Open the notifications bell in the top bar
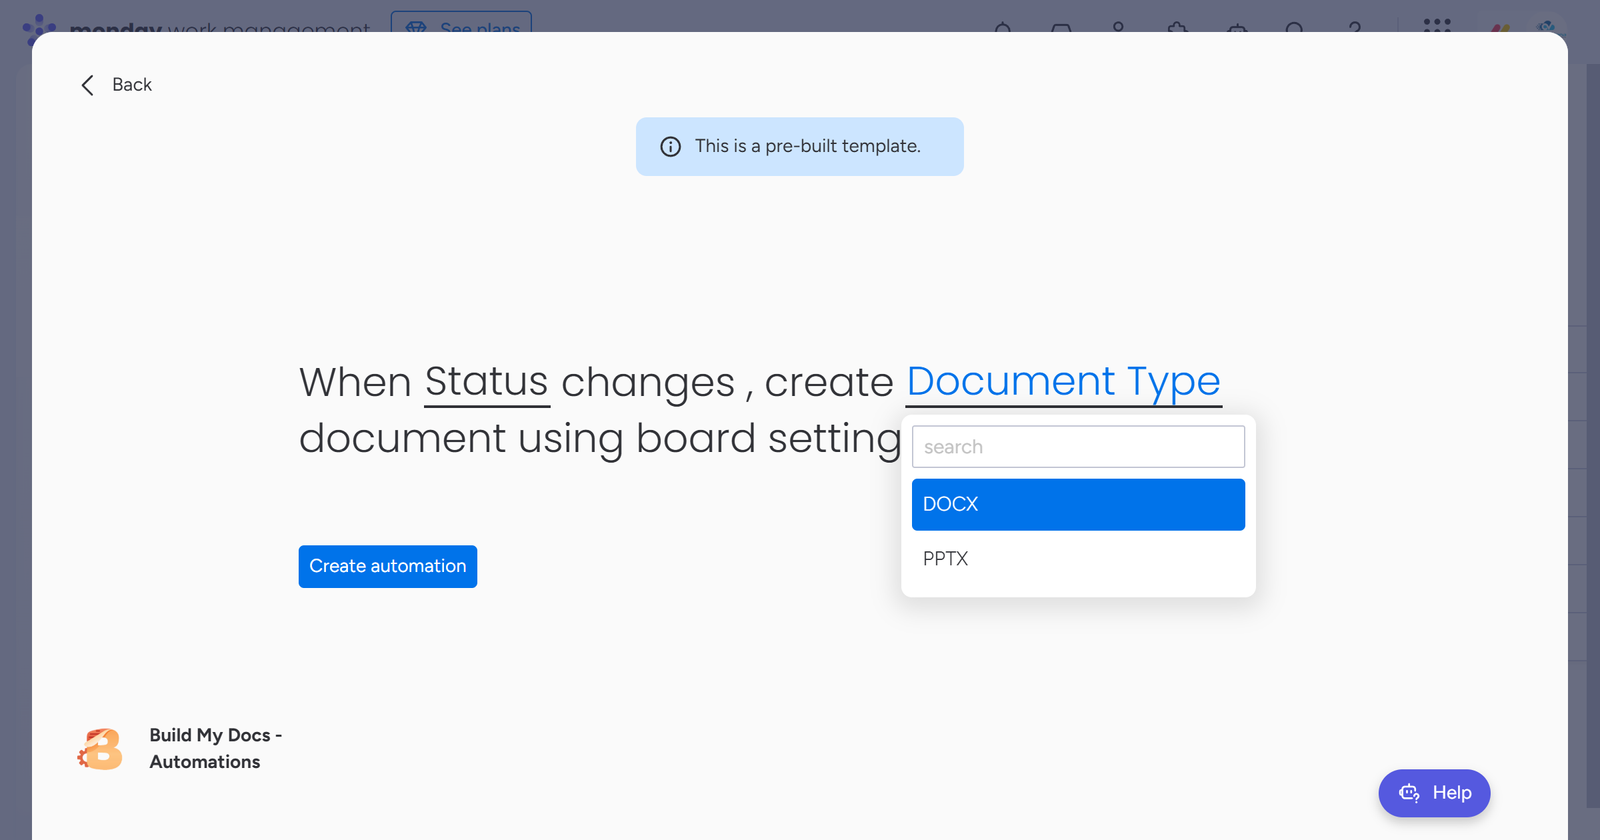The height and width of the screenshot is (840, 1600). pyautogui.click(x=1003, y=26)
